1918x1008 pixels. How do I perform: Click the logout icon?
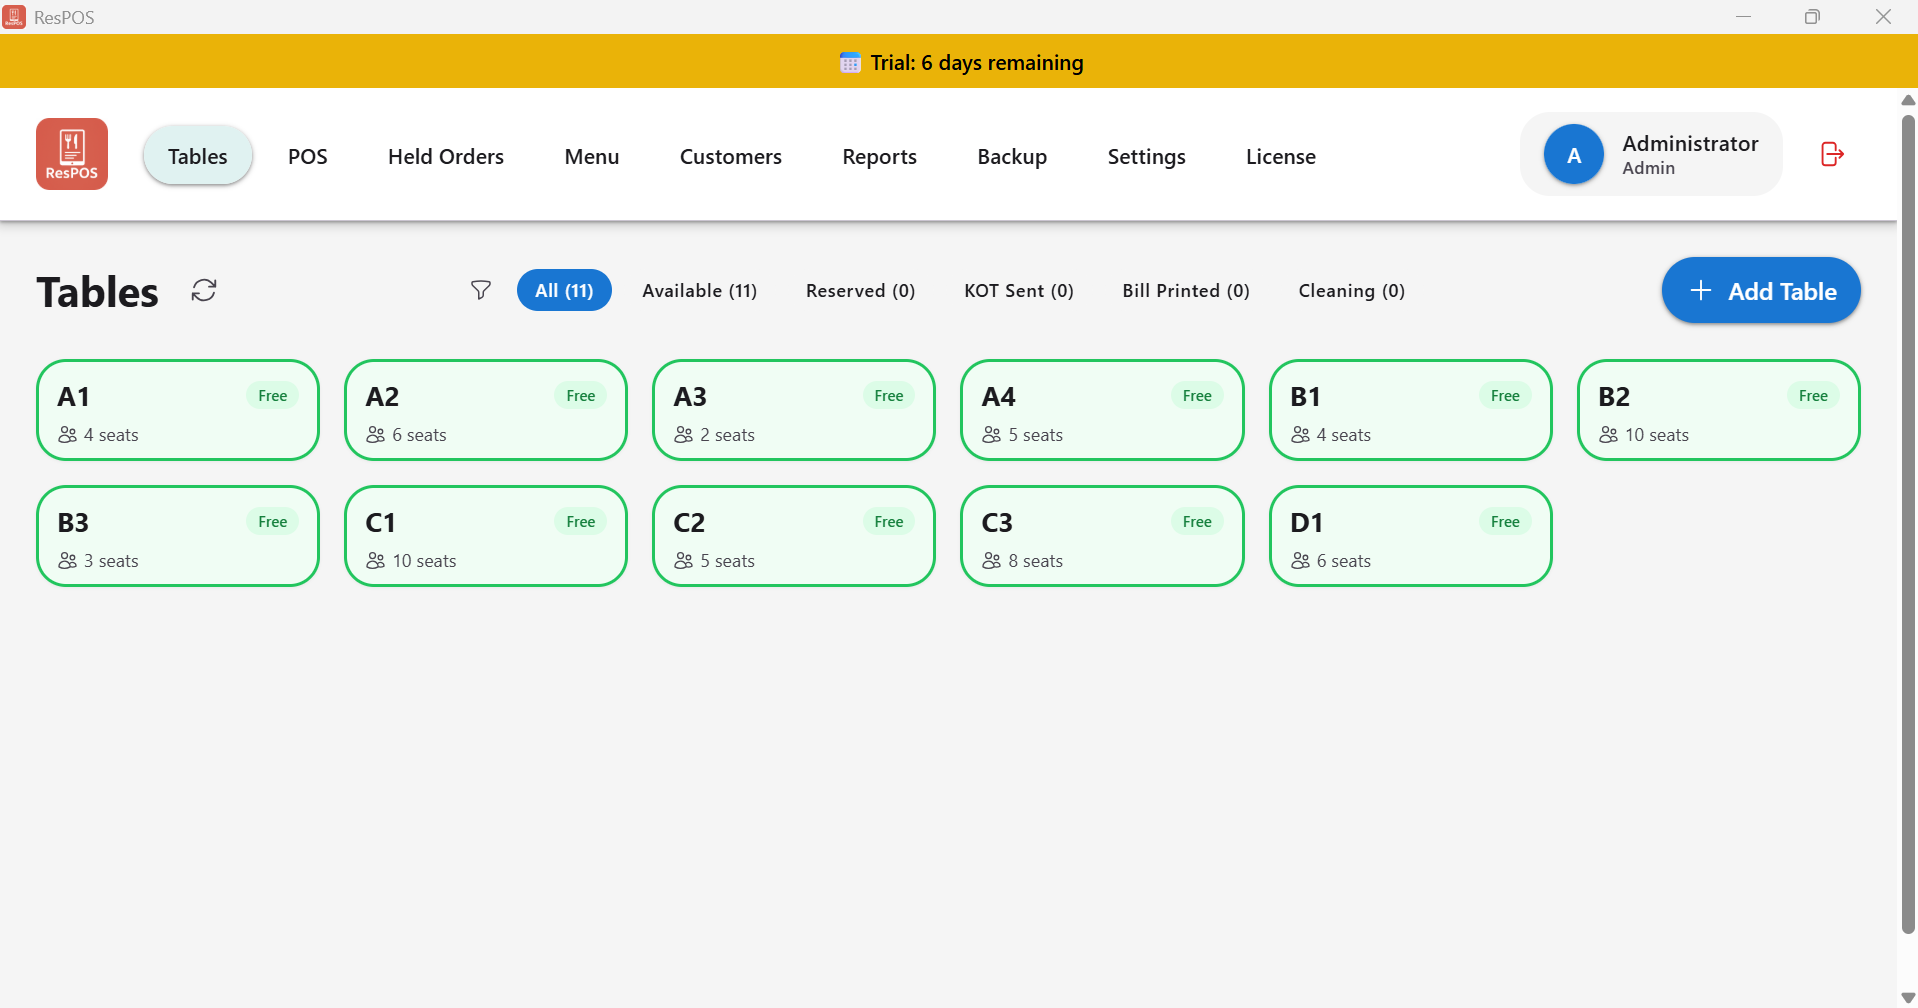1832,154
